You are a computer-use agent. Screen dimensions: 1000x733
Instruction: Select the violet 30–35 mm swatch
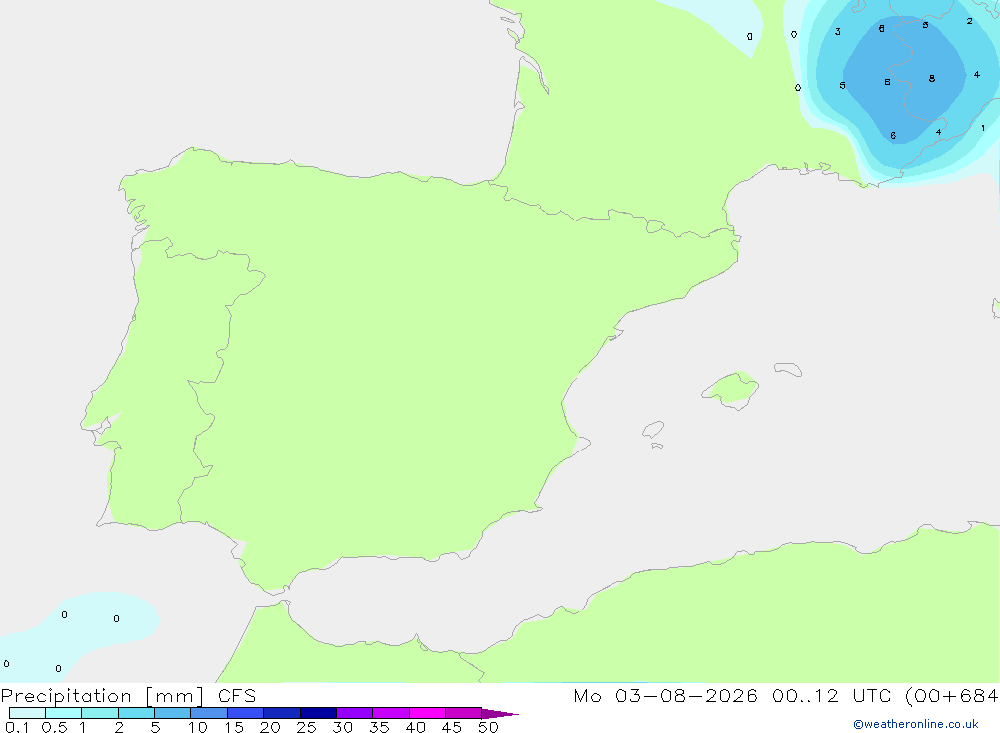pyautogui.click(x=354, y=713)
